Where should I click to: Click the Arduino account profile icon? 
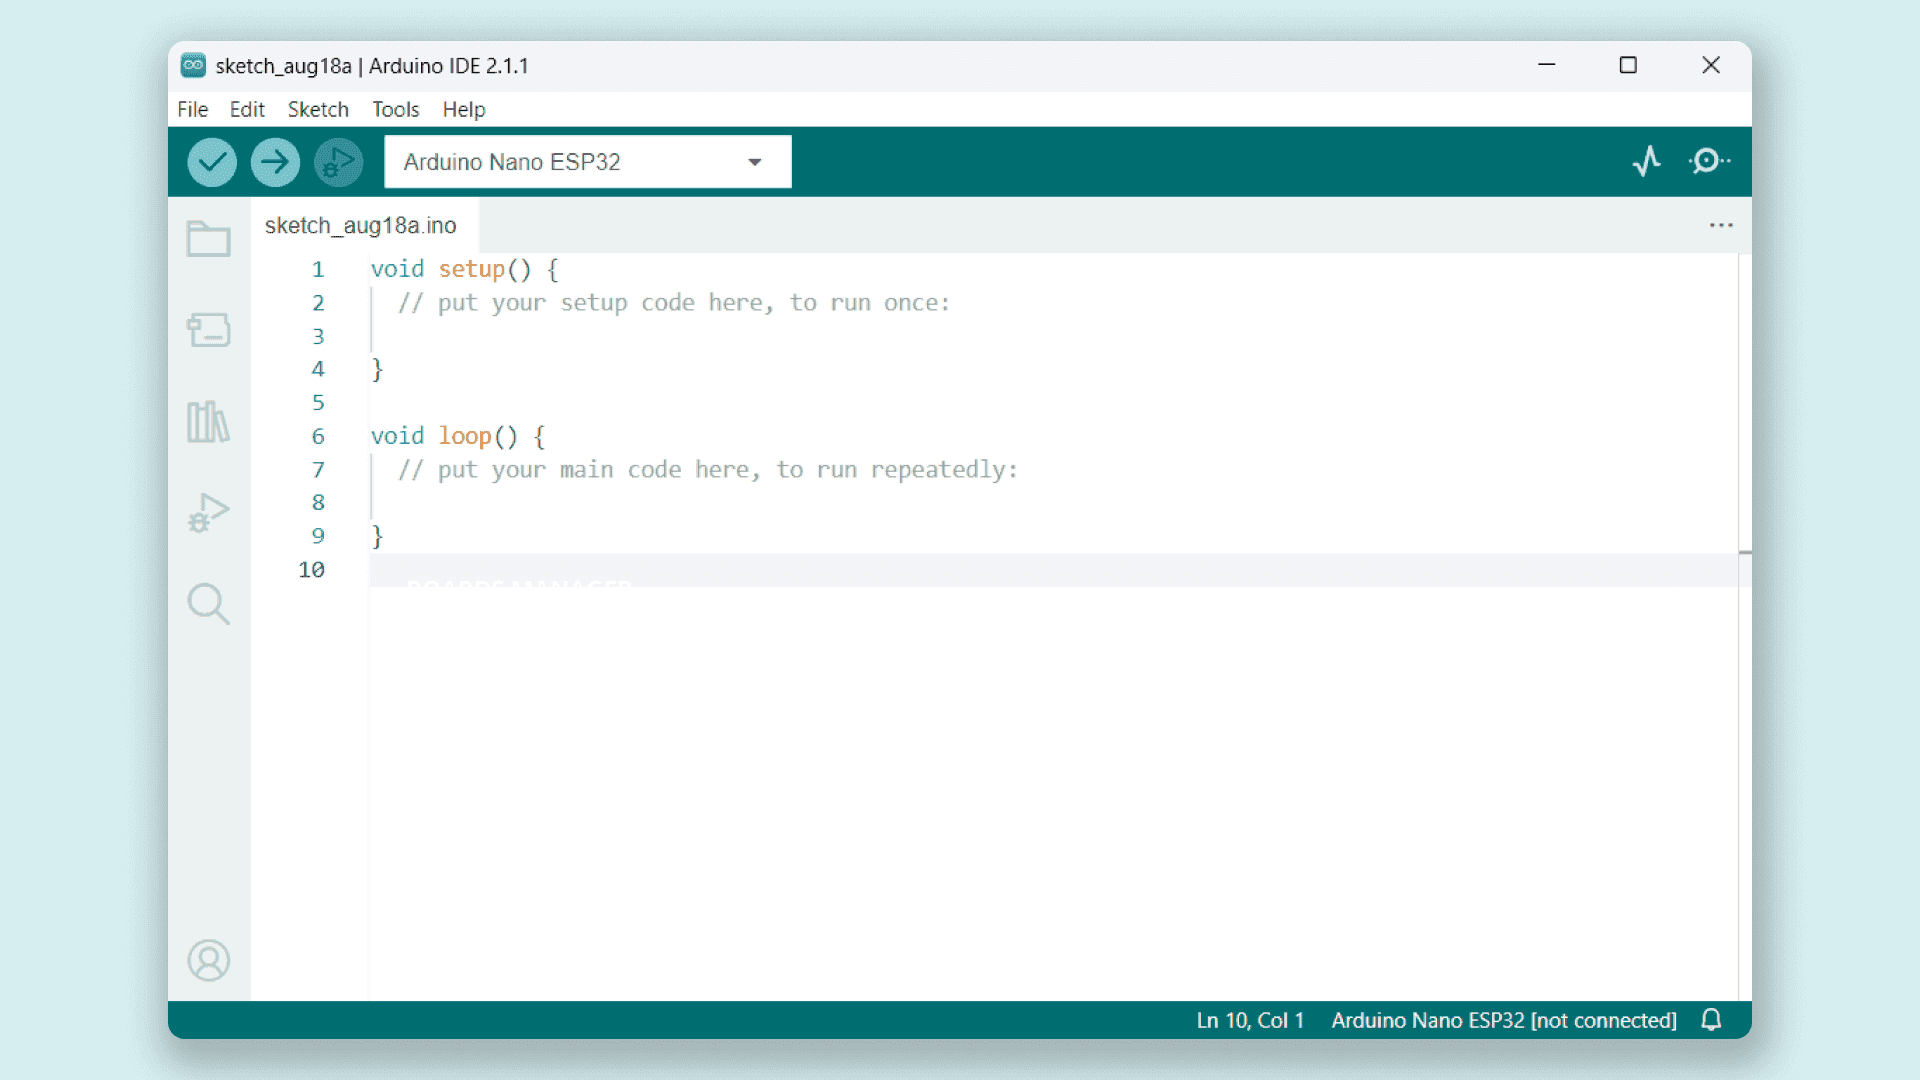pyautogui.click(x=208, y=960)
